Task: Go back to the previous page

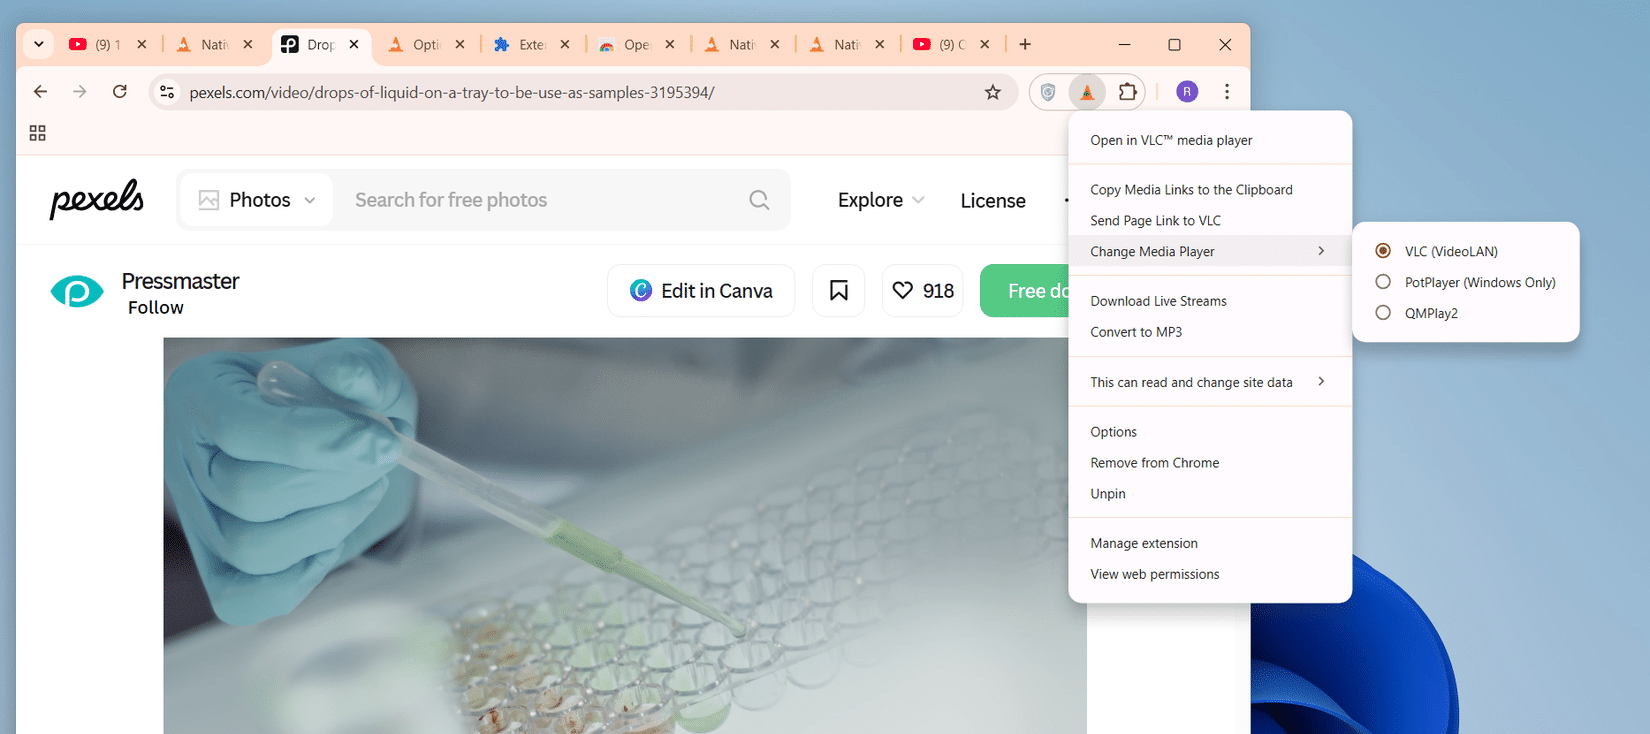Action: click(40, 92)
